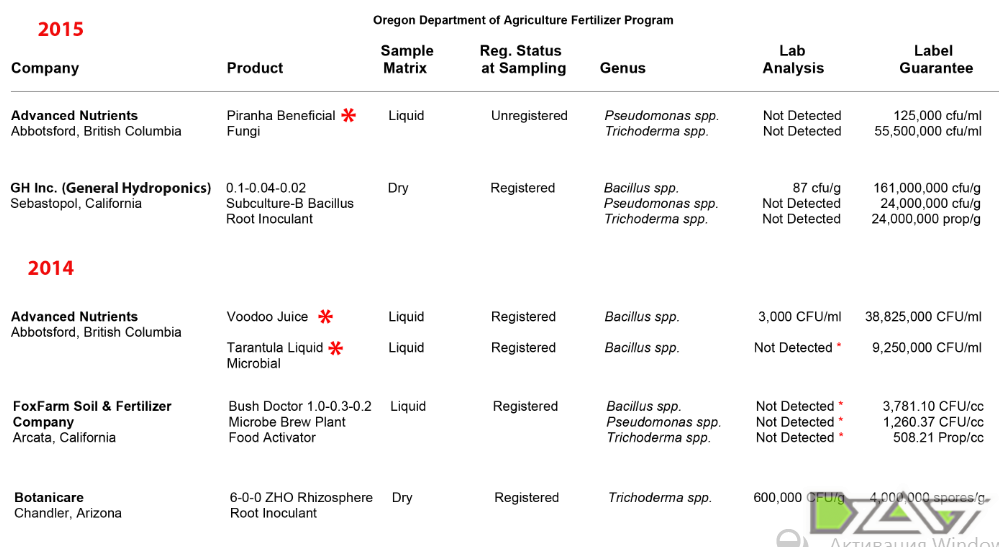999x547 pixels.
Task: Click the Genus column header
Action: click(x=623, y=68)
